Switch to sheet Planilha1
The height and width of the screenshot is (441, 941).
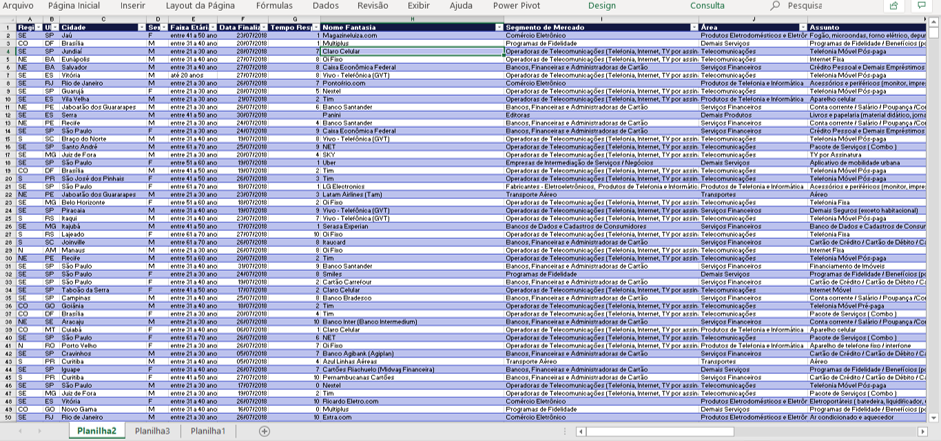click(208, 431)
